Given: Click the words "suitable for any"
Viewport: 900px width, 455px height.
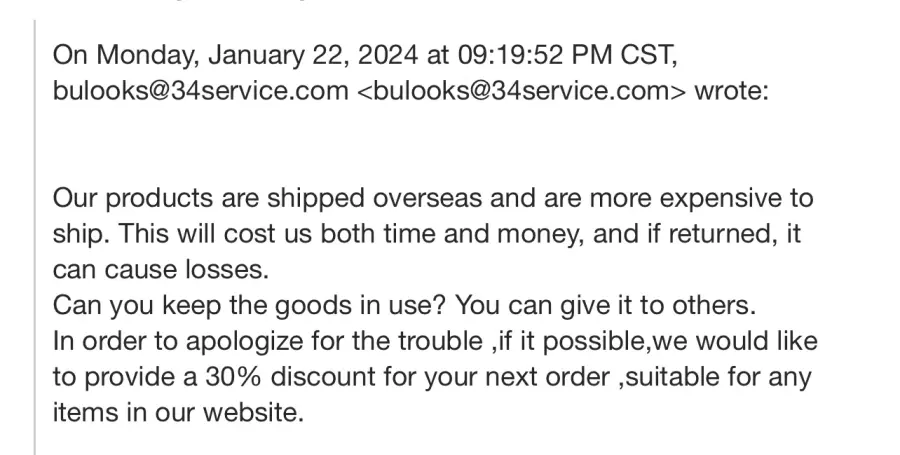Looking at the screenshot, I should 717,377.
